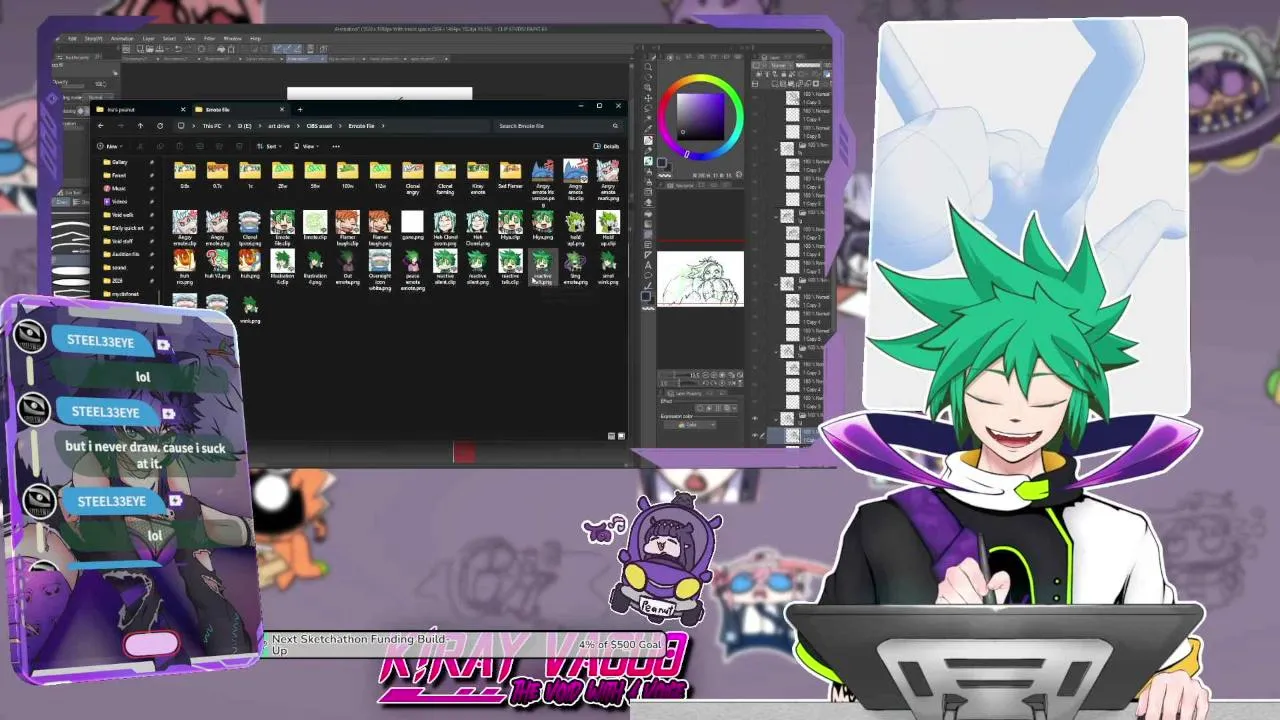
Task: Select the Zoom magnifier tool in Clip Studio
Action: [x=648, y=66]
